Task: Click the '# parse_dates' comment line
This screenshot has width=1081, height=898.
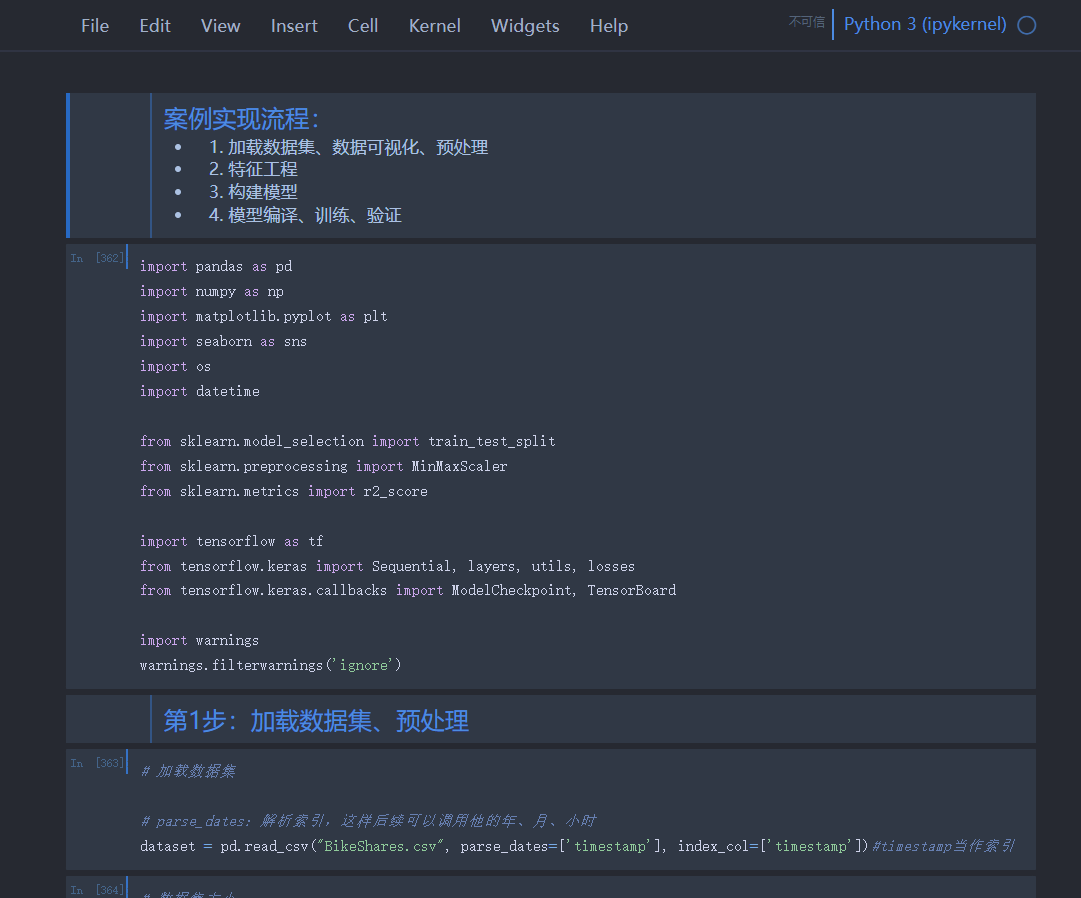Action: tap(368, 821)
